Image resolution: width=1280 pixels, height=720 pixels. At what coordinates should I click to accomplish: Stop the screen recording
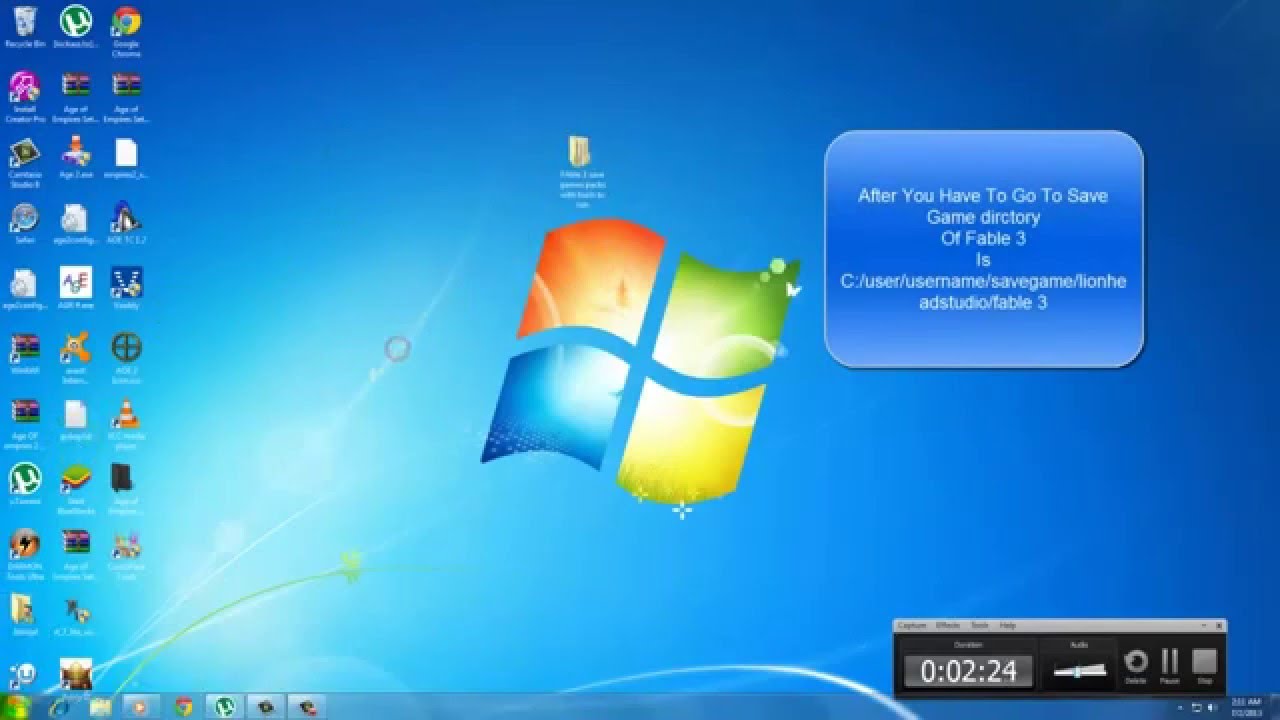(1205, 665)
